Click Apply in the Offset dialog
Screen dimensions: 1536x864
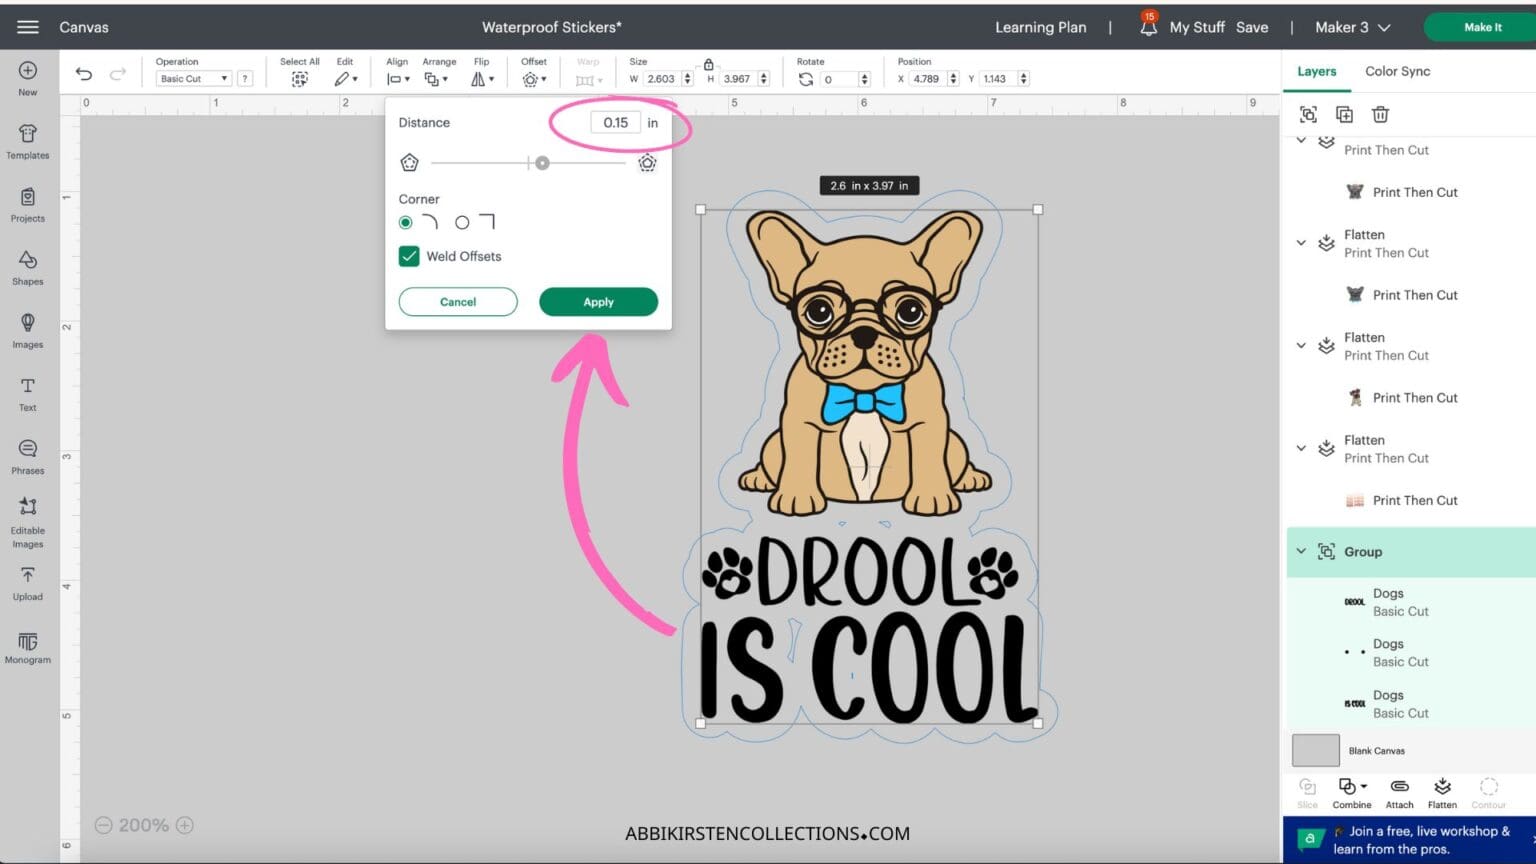coord(598,301)
